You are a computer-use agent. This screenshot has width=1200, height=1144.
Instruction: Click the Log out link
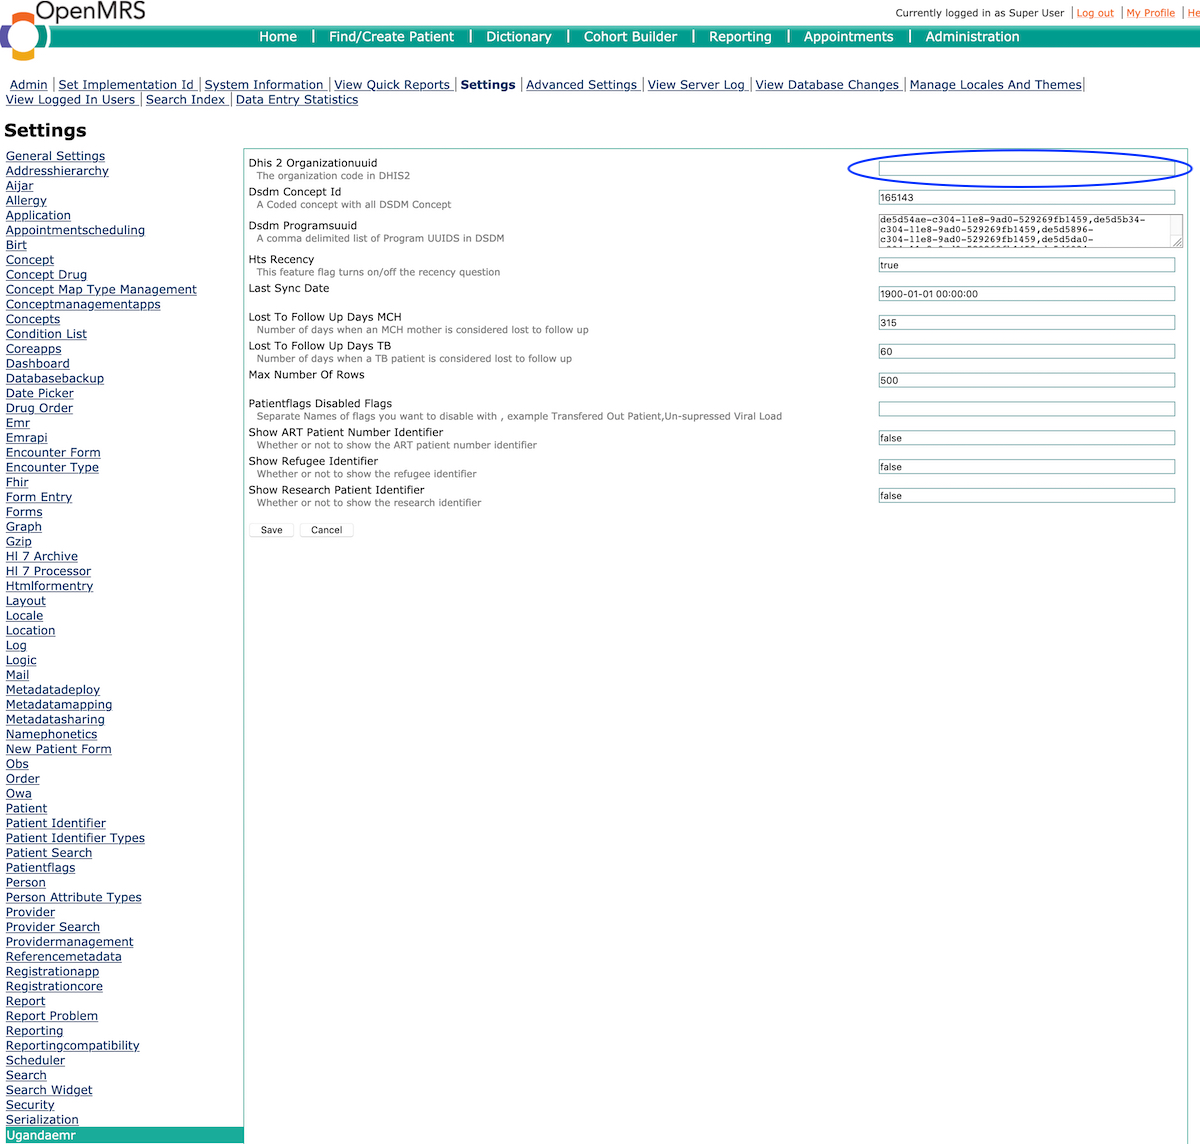pyautogui.click(x=1095, y=13)
